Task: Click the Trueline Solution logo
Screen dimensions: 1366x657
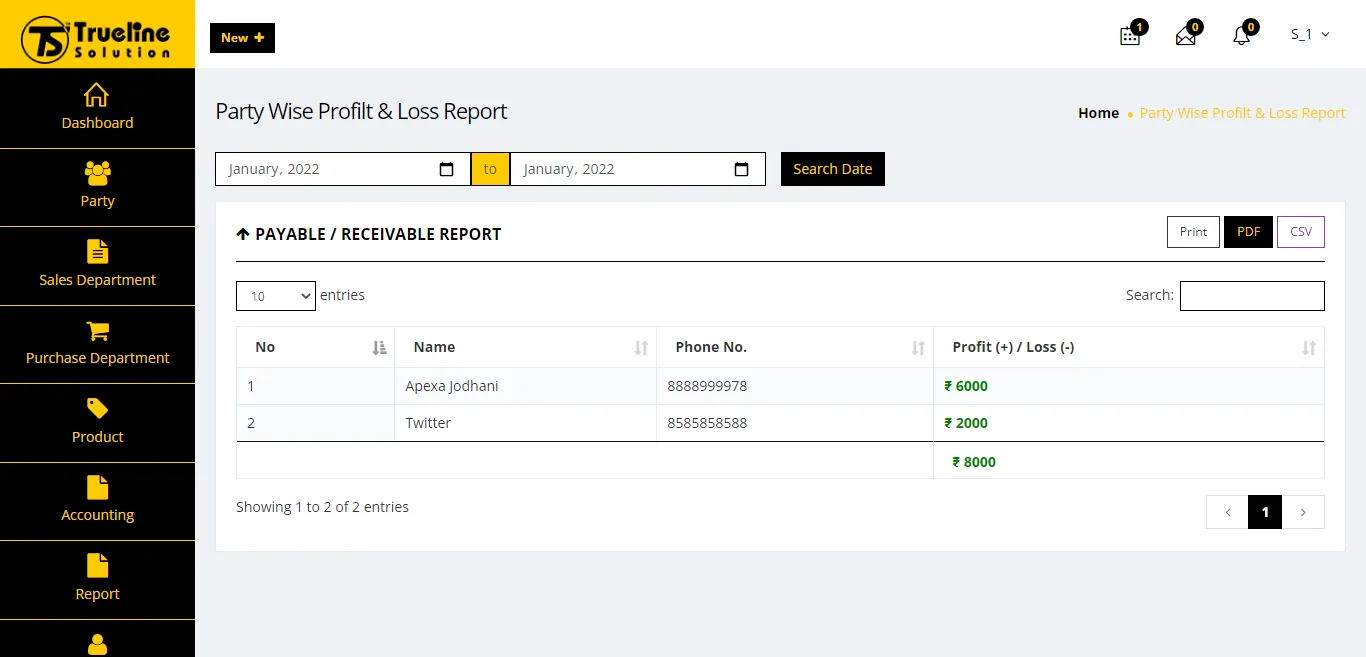Action: point(97,39)
